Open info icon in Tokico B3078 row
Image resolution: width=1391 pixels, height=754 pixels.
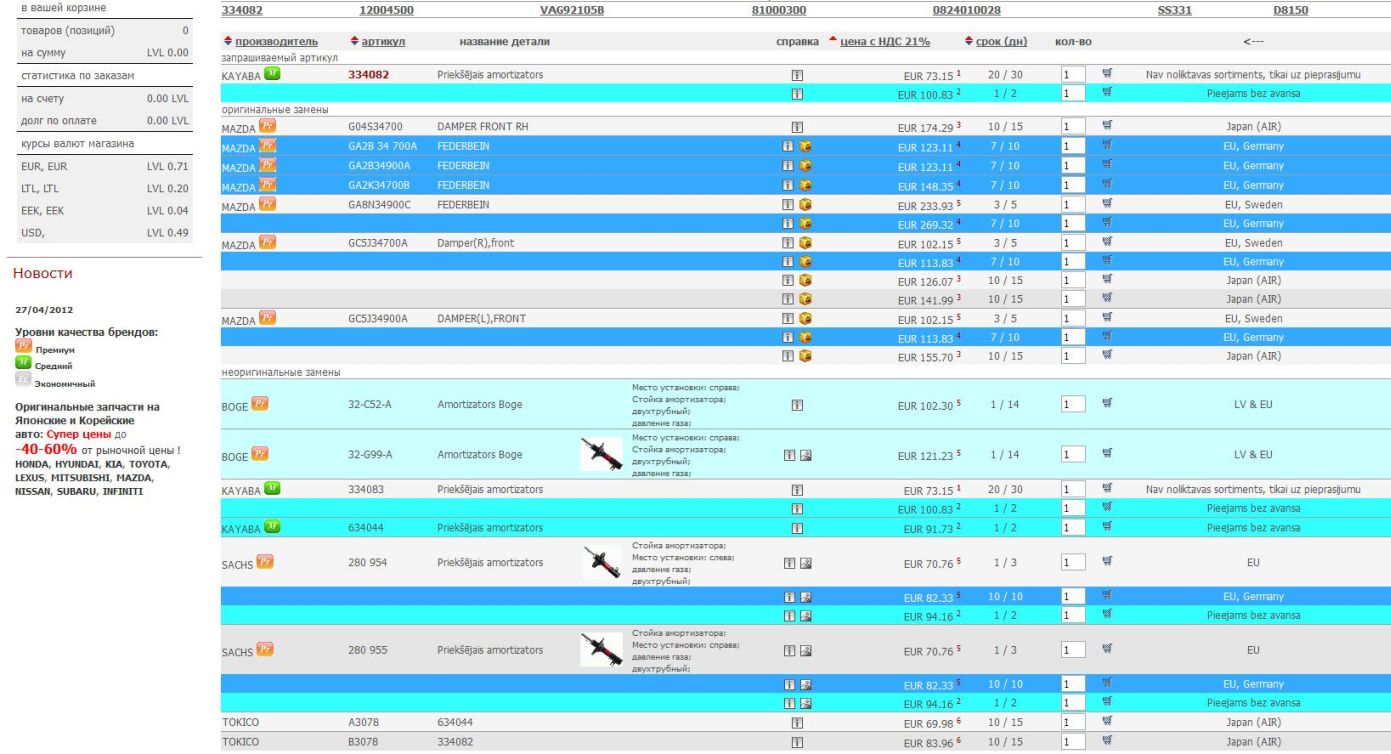tap(797, 742)
